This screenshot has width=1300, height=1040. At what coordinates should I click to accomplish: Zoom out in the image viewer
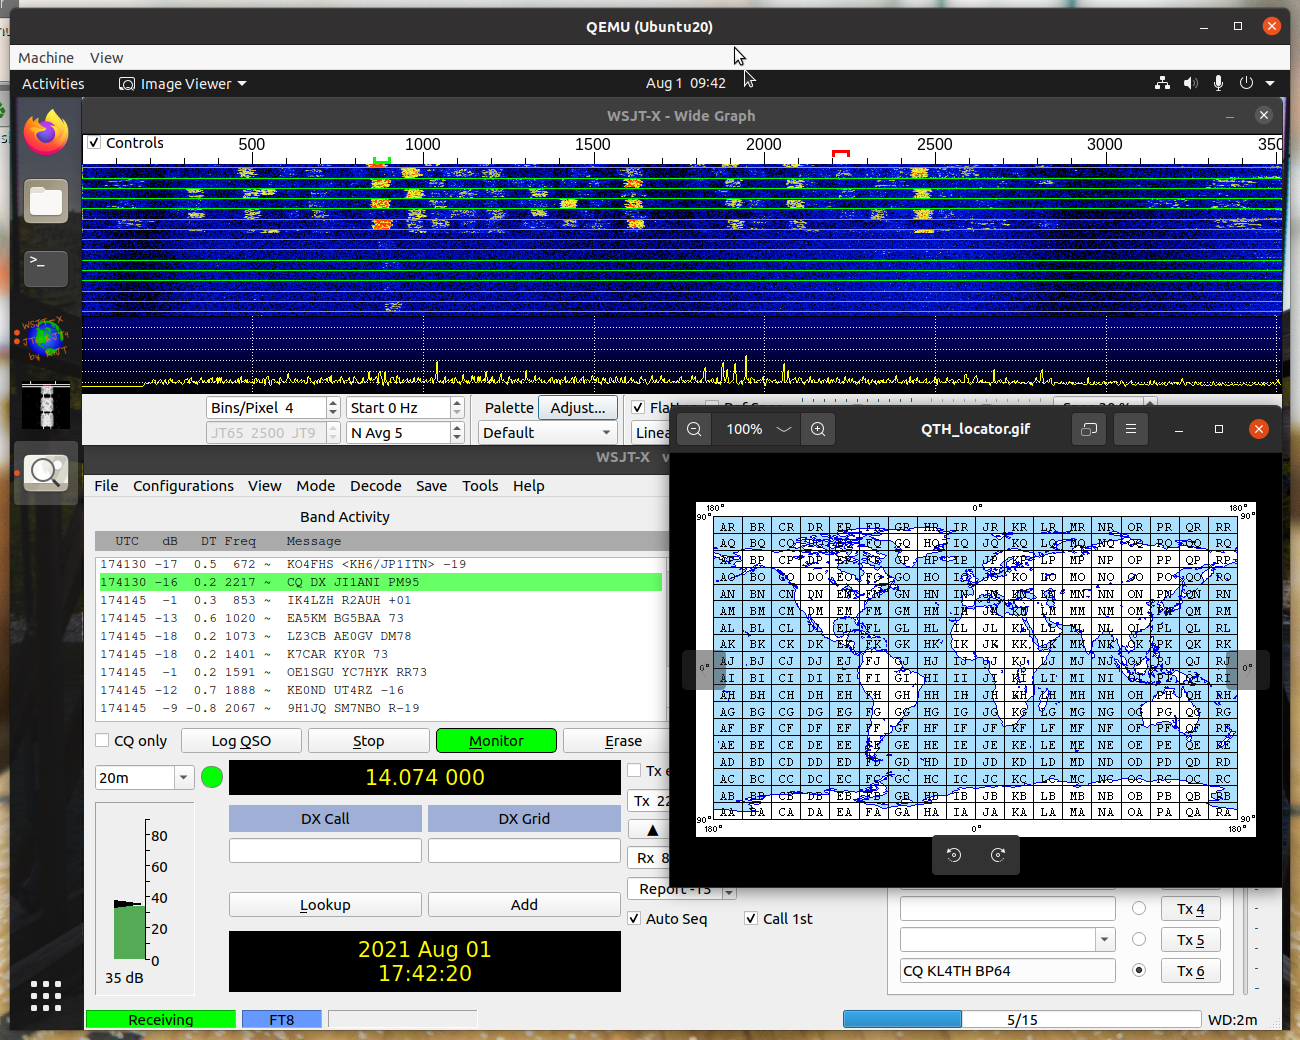tap(694, 429)
